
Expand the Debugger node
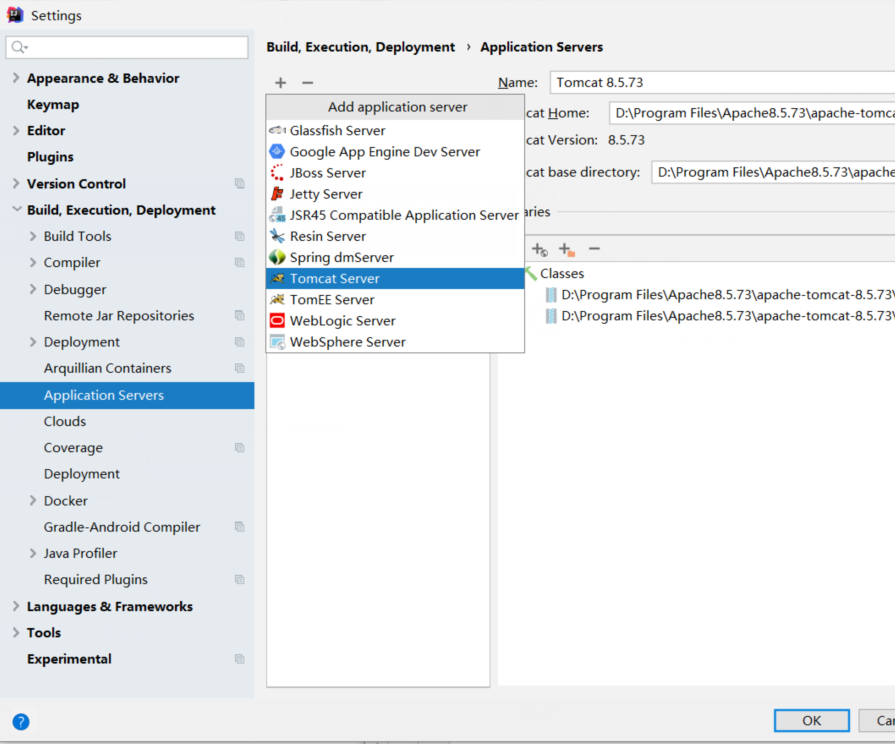point(33,289)
